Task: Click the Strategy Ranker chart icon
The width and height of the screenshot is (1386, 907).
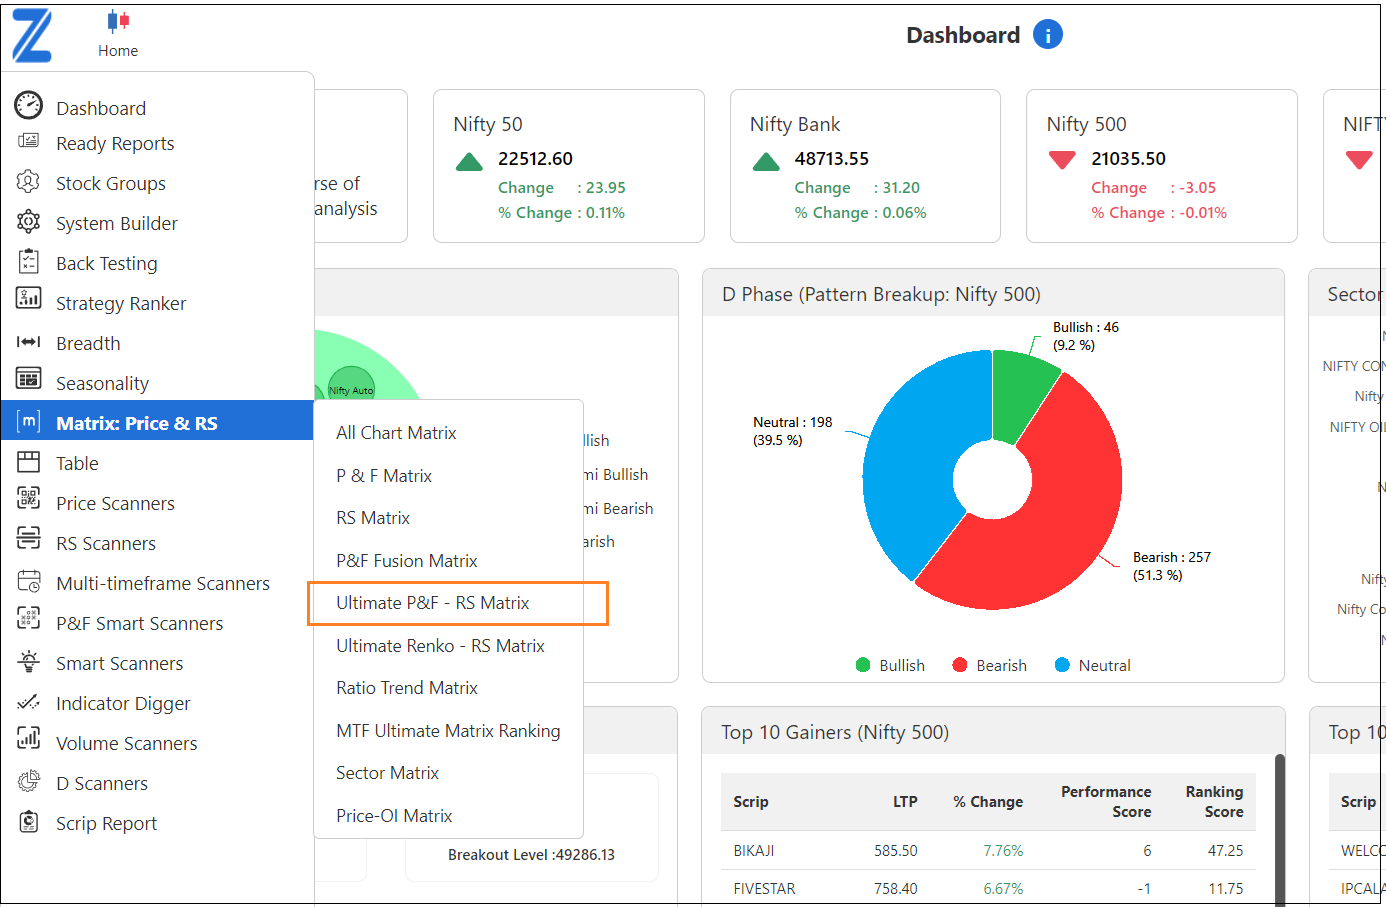Action: point(29,298)
